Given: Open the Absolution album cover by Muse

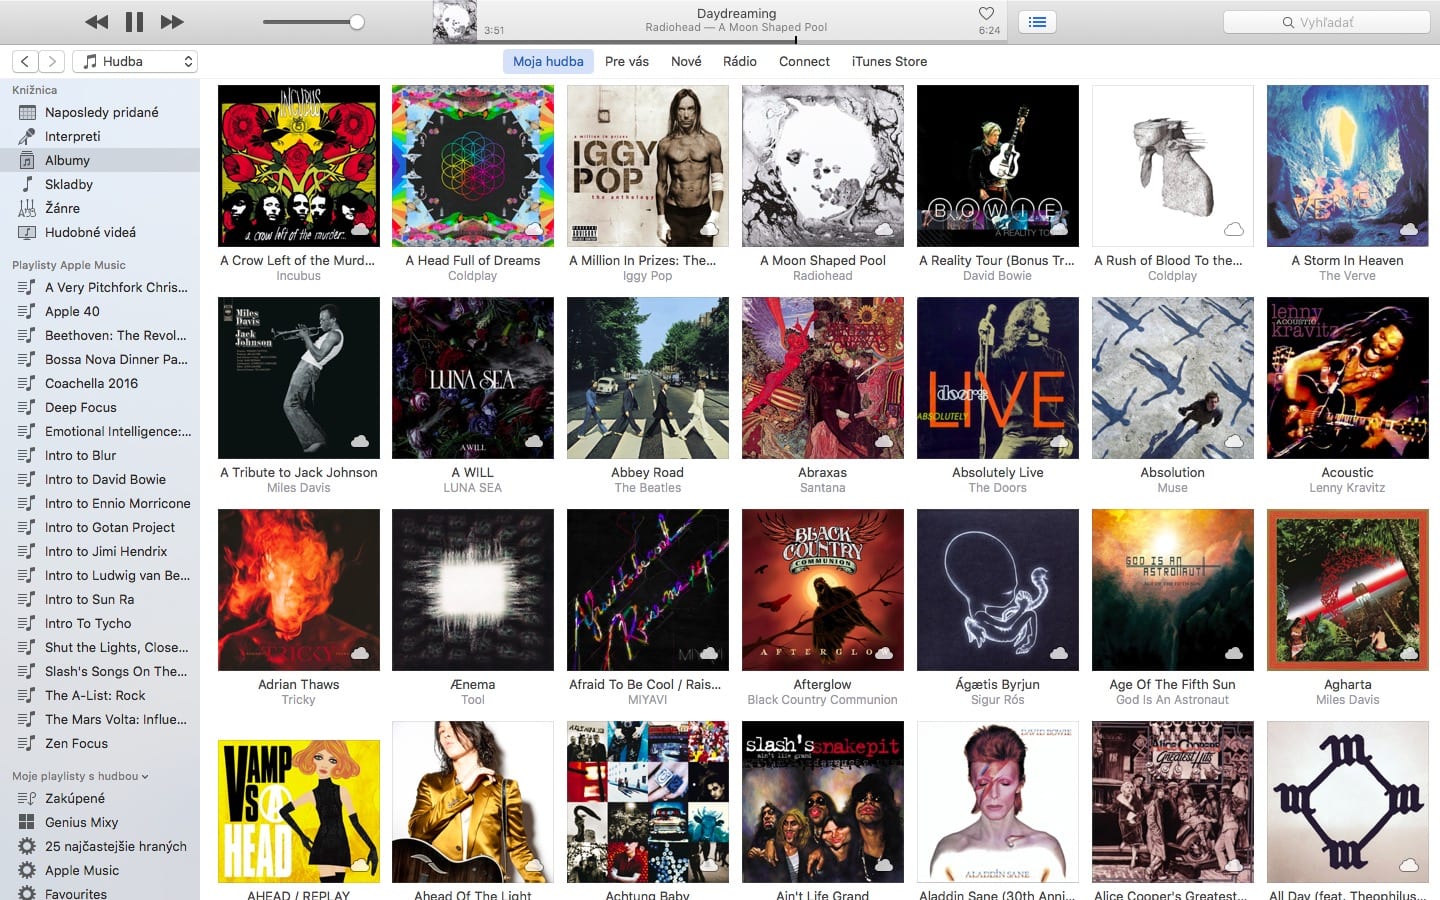Looking at the screenshot, I should click(x=1173, y=378).
